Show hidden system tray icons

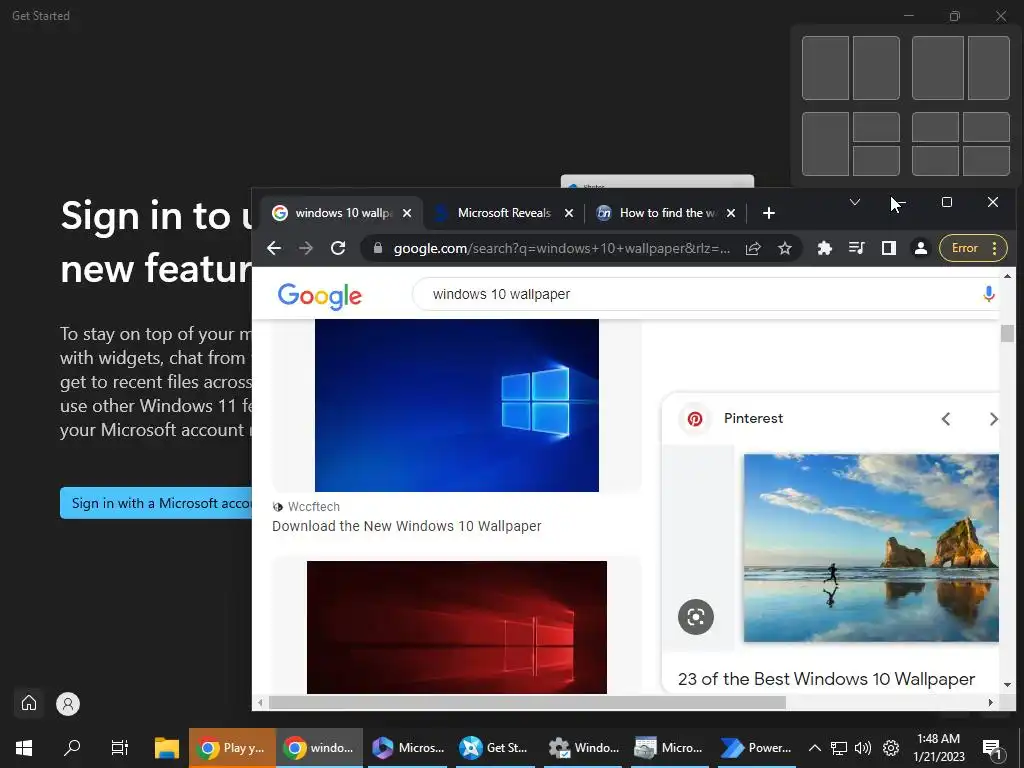(814, 748)
